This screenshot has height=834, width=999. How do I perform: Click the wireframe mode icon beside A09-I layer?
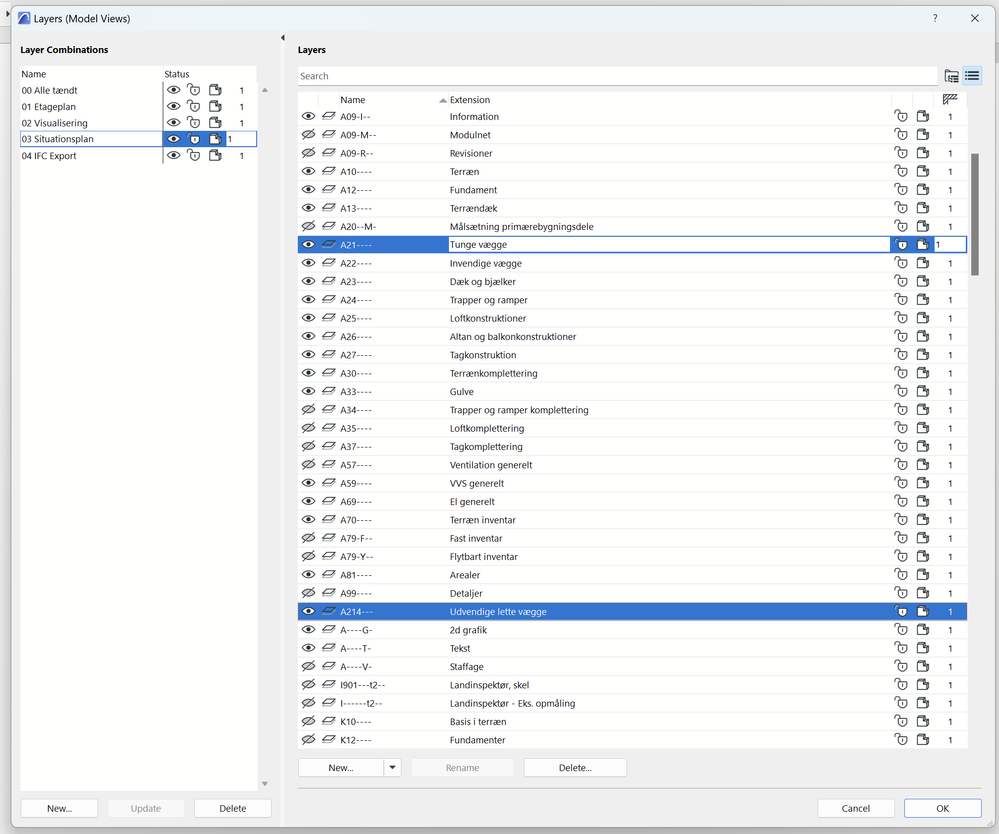[x=328, y=116]
